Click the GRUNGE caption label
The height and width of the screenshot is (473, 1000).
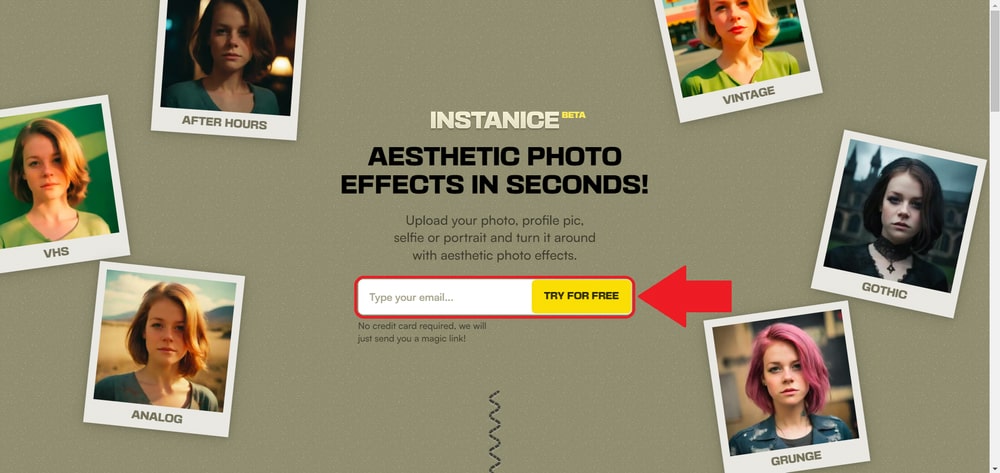(x=796, y=458)
